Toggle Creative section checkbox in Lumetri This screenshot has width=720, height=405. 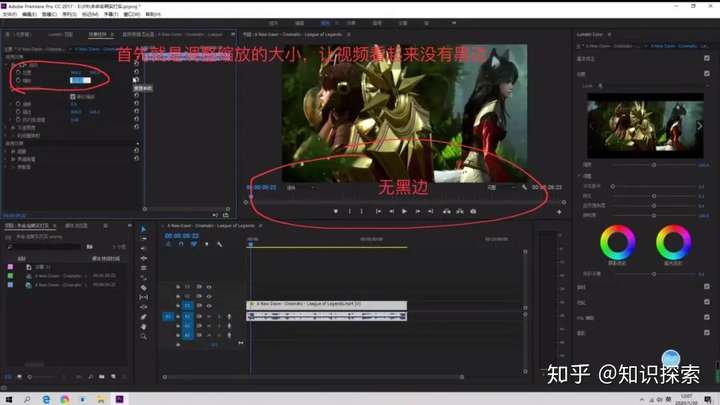[707, 73]
